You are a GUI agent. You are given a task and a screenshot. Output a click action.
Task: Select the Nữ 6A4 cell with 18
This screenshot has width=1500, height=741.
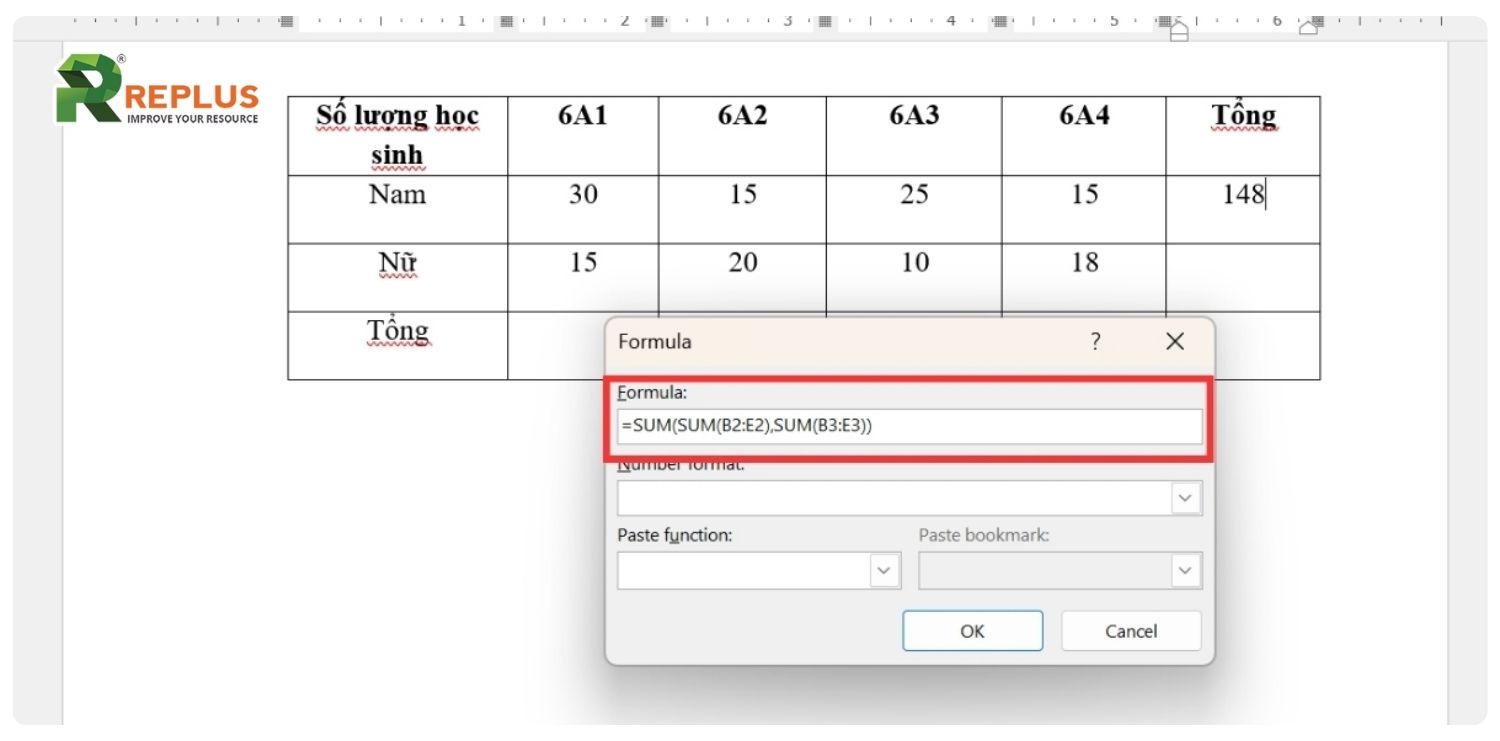[1084, 277]
